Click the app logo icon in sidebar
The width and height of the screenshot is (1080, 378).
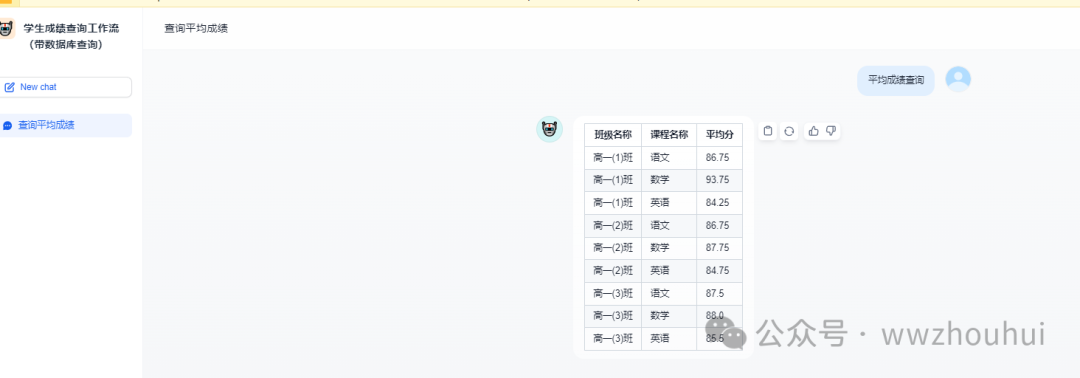click(x=6, y=29)
